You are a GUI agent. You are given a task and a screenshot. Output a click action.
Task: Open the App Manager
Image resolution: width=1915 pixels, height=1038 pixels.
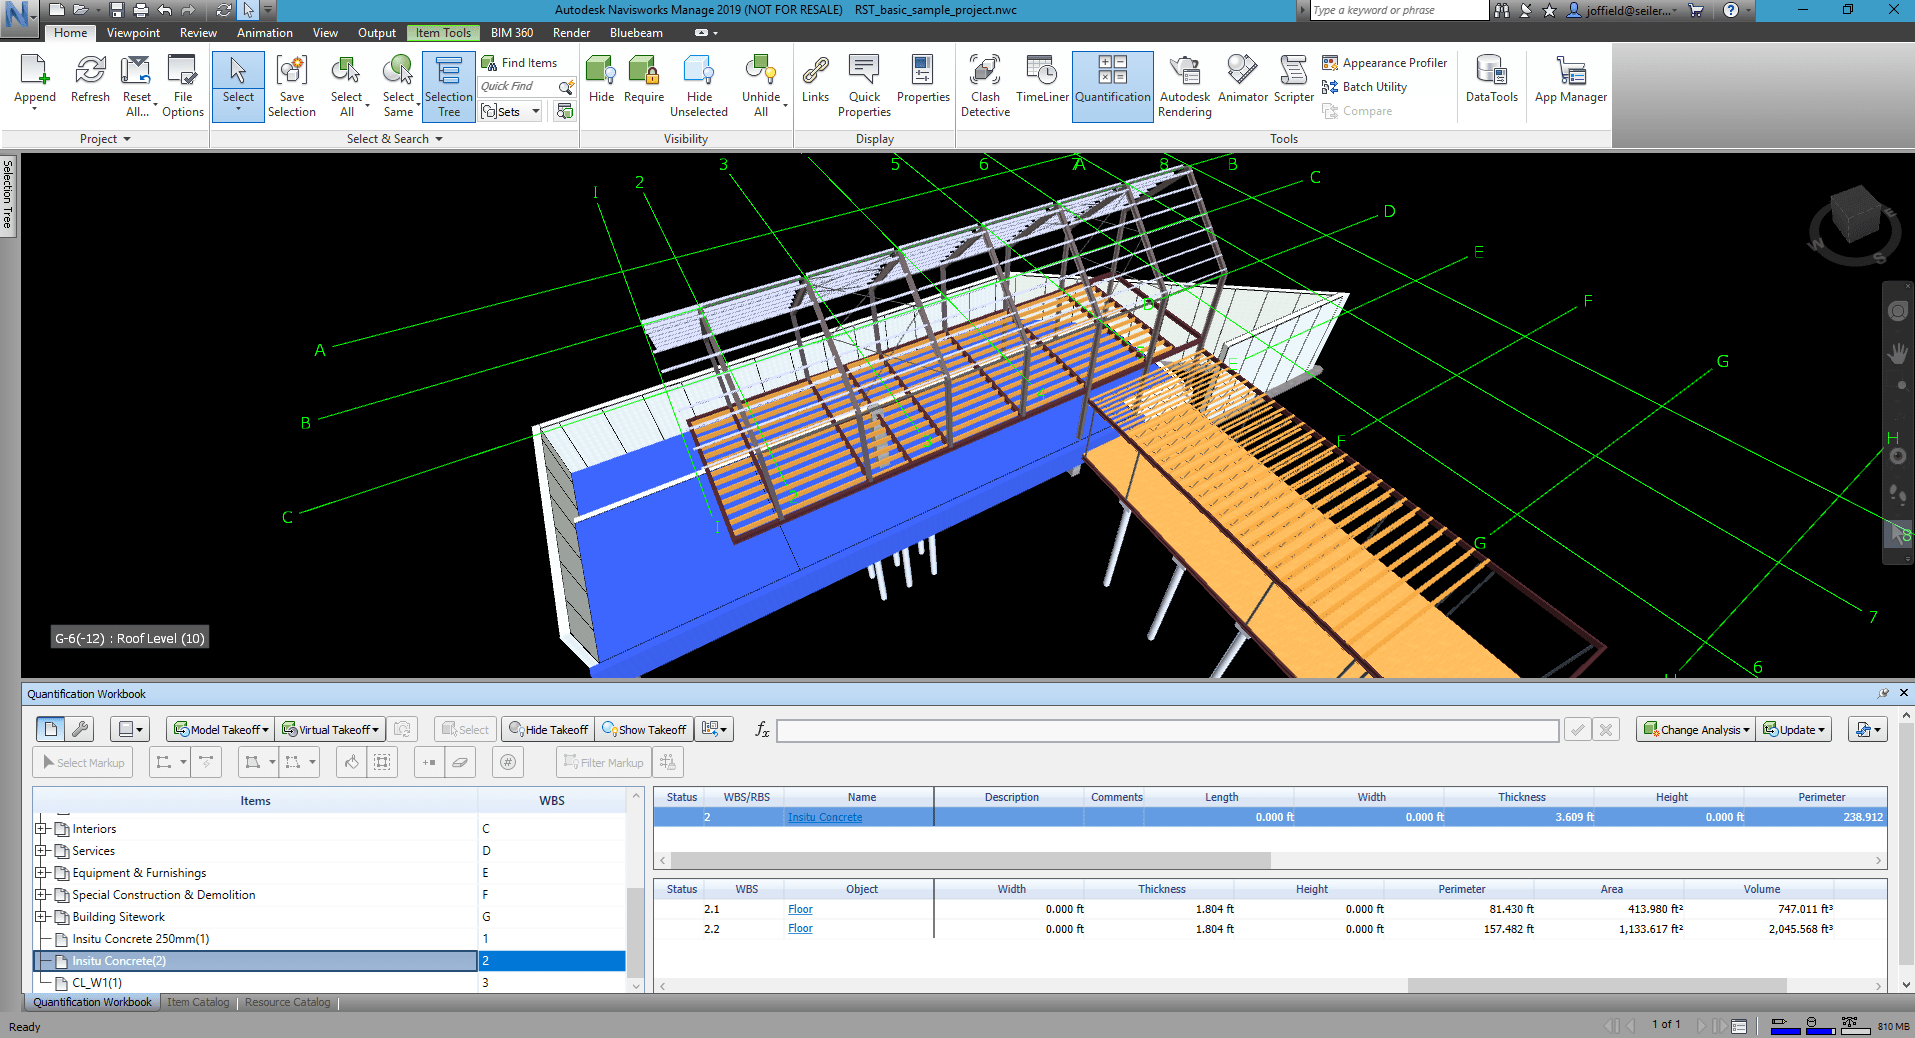click(1570, 80)
